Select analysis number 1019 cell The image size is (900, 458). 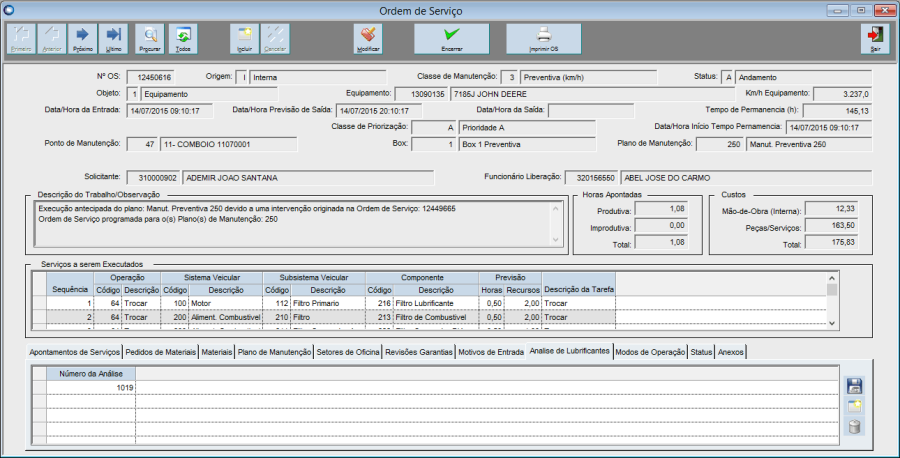pyautogui.click(x=91, y=388)
